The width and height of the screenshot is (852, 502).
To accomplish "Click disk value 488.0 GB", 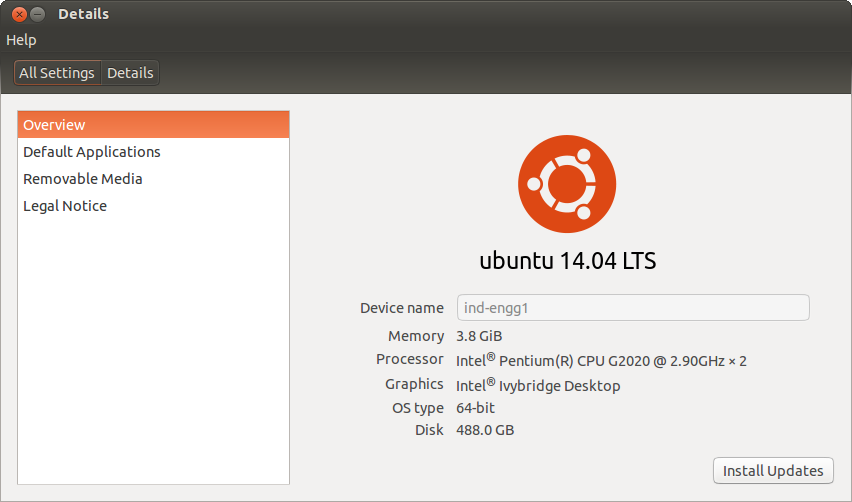I will [485, 430].
